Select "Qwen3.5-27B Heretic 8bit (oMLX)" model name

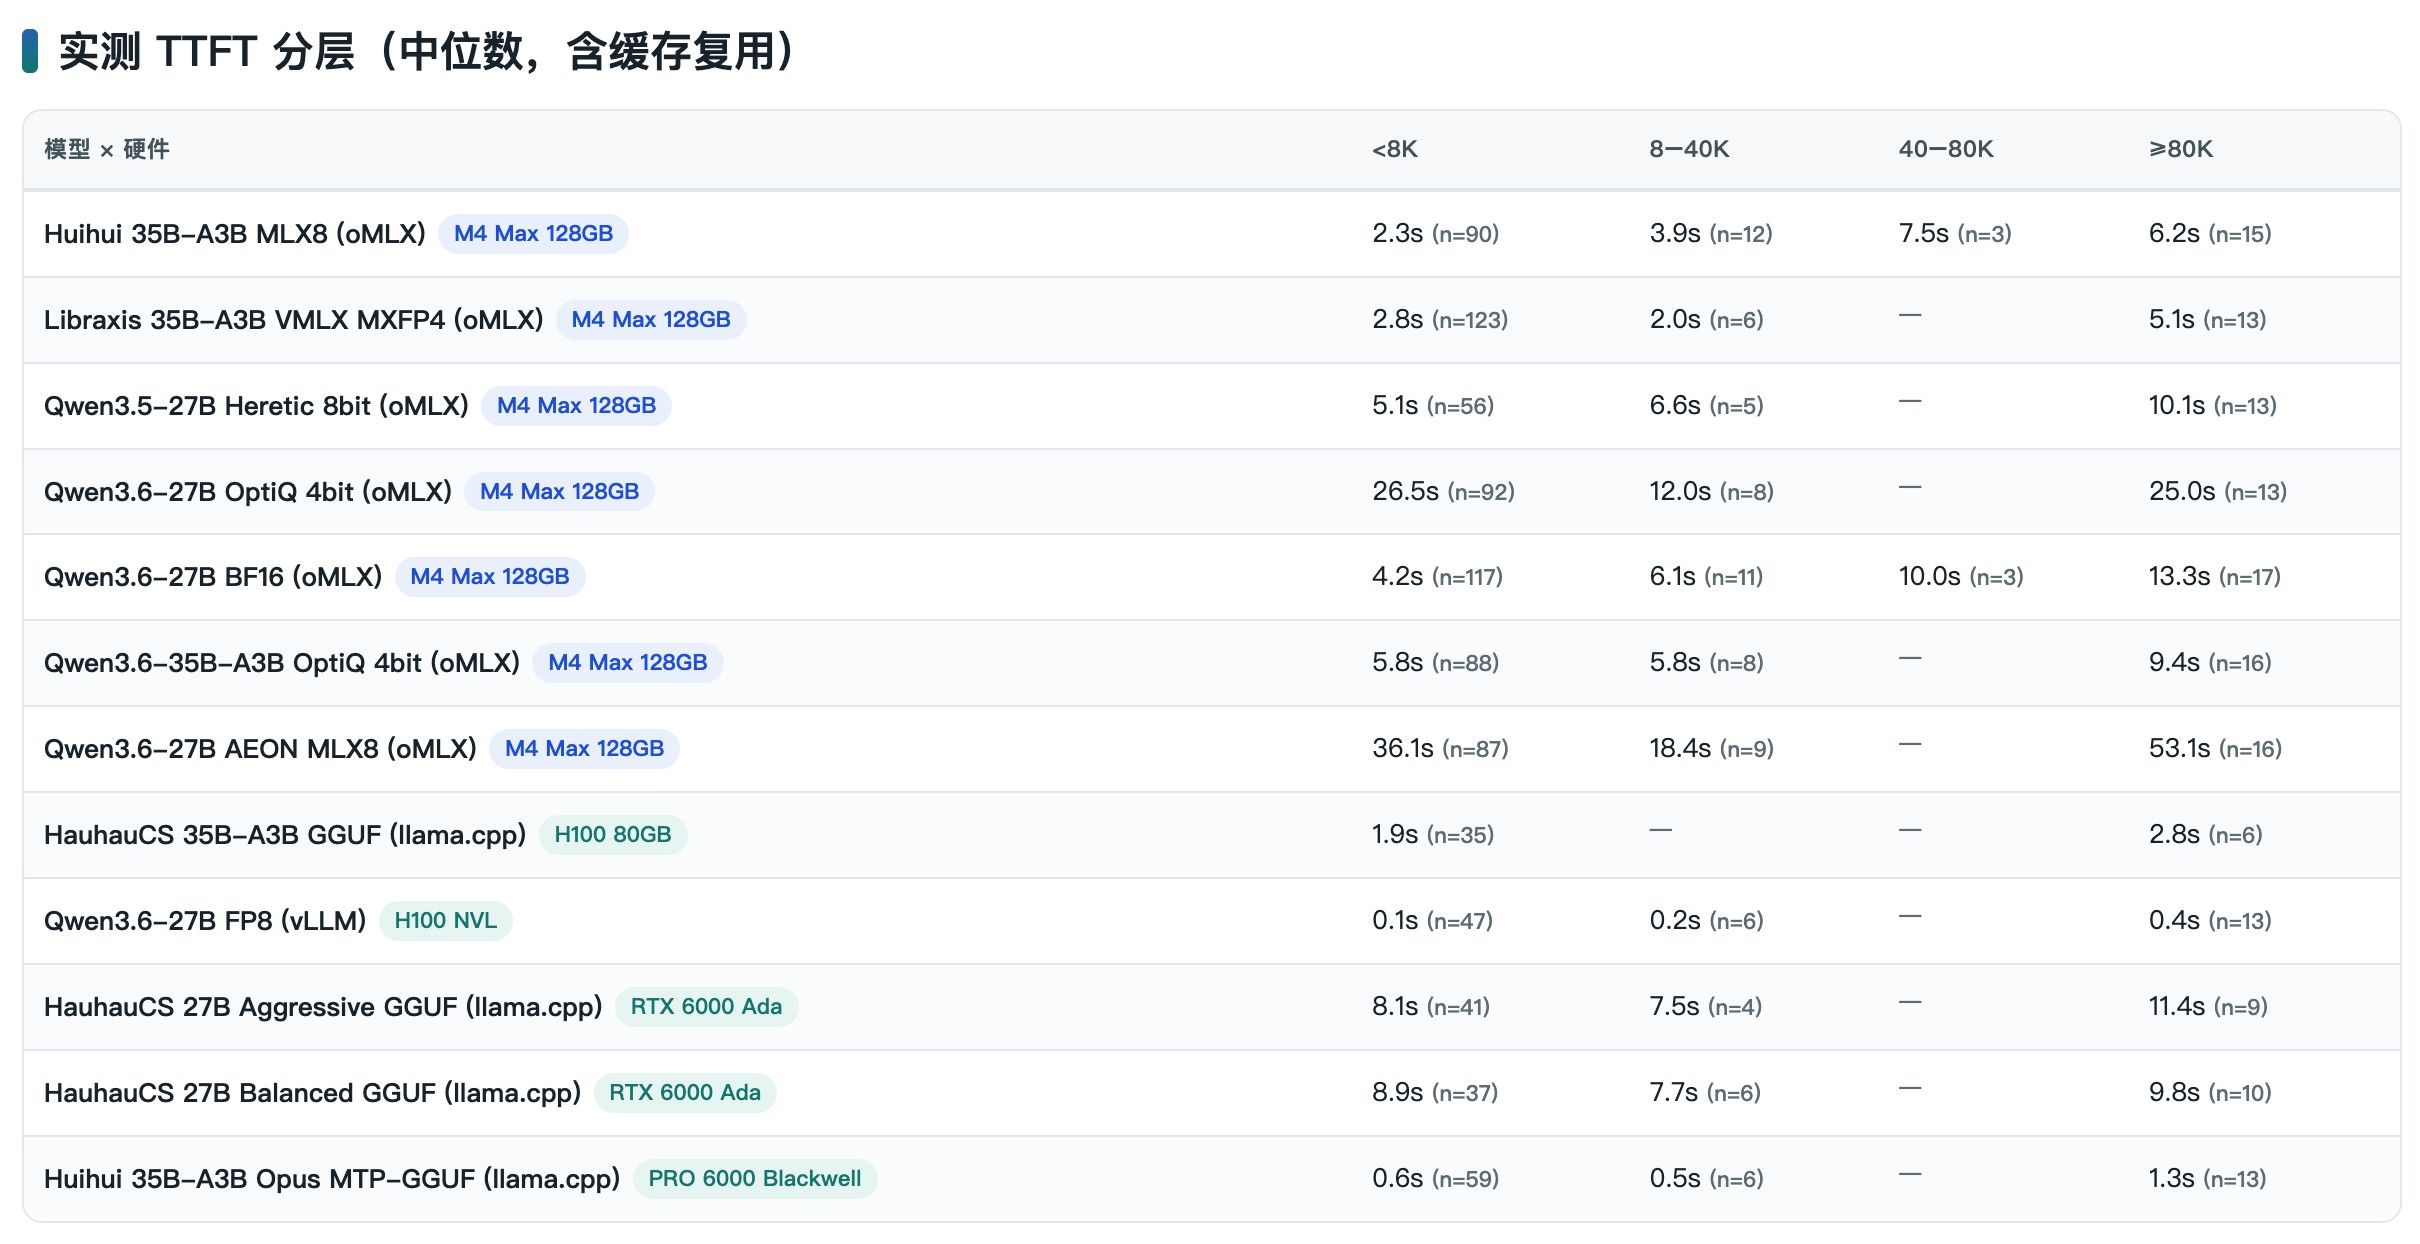click(x=256, y=406)
